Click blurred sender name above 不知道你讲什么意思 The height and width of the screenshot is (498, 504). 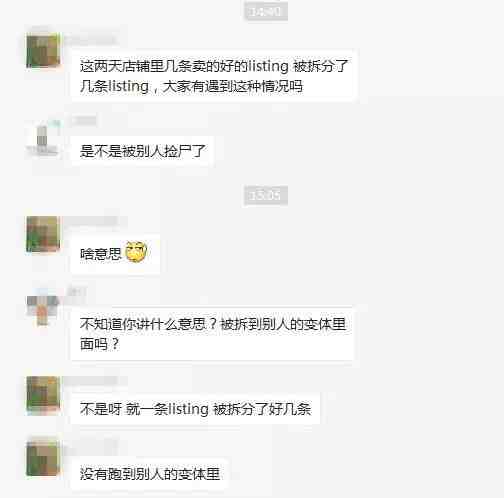click(77, 292)
